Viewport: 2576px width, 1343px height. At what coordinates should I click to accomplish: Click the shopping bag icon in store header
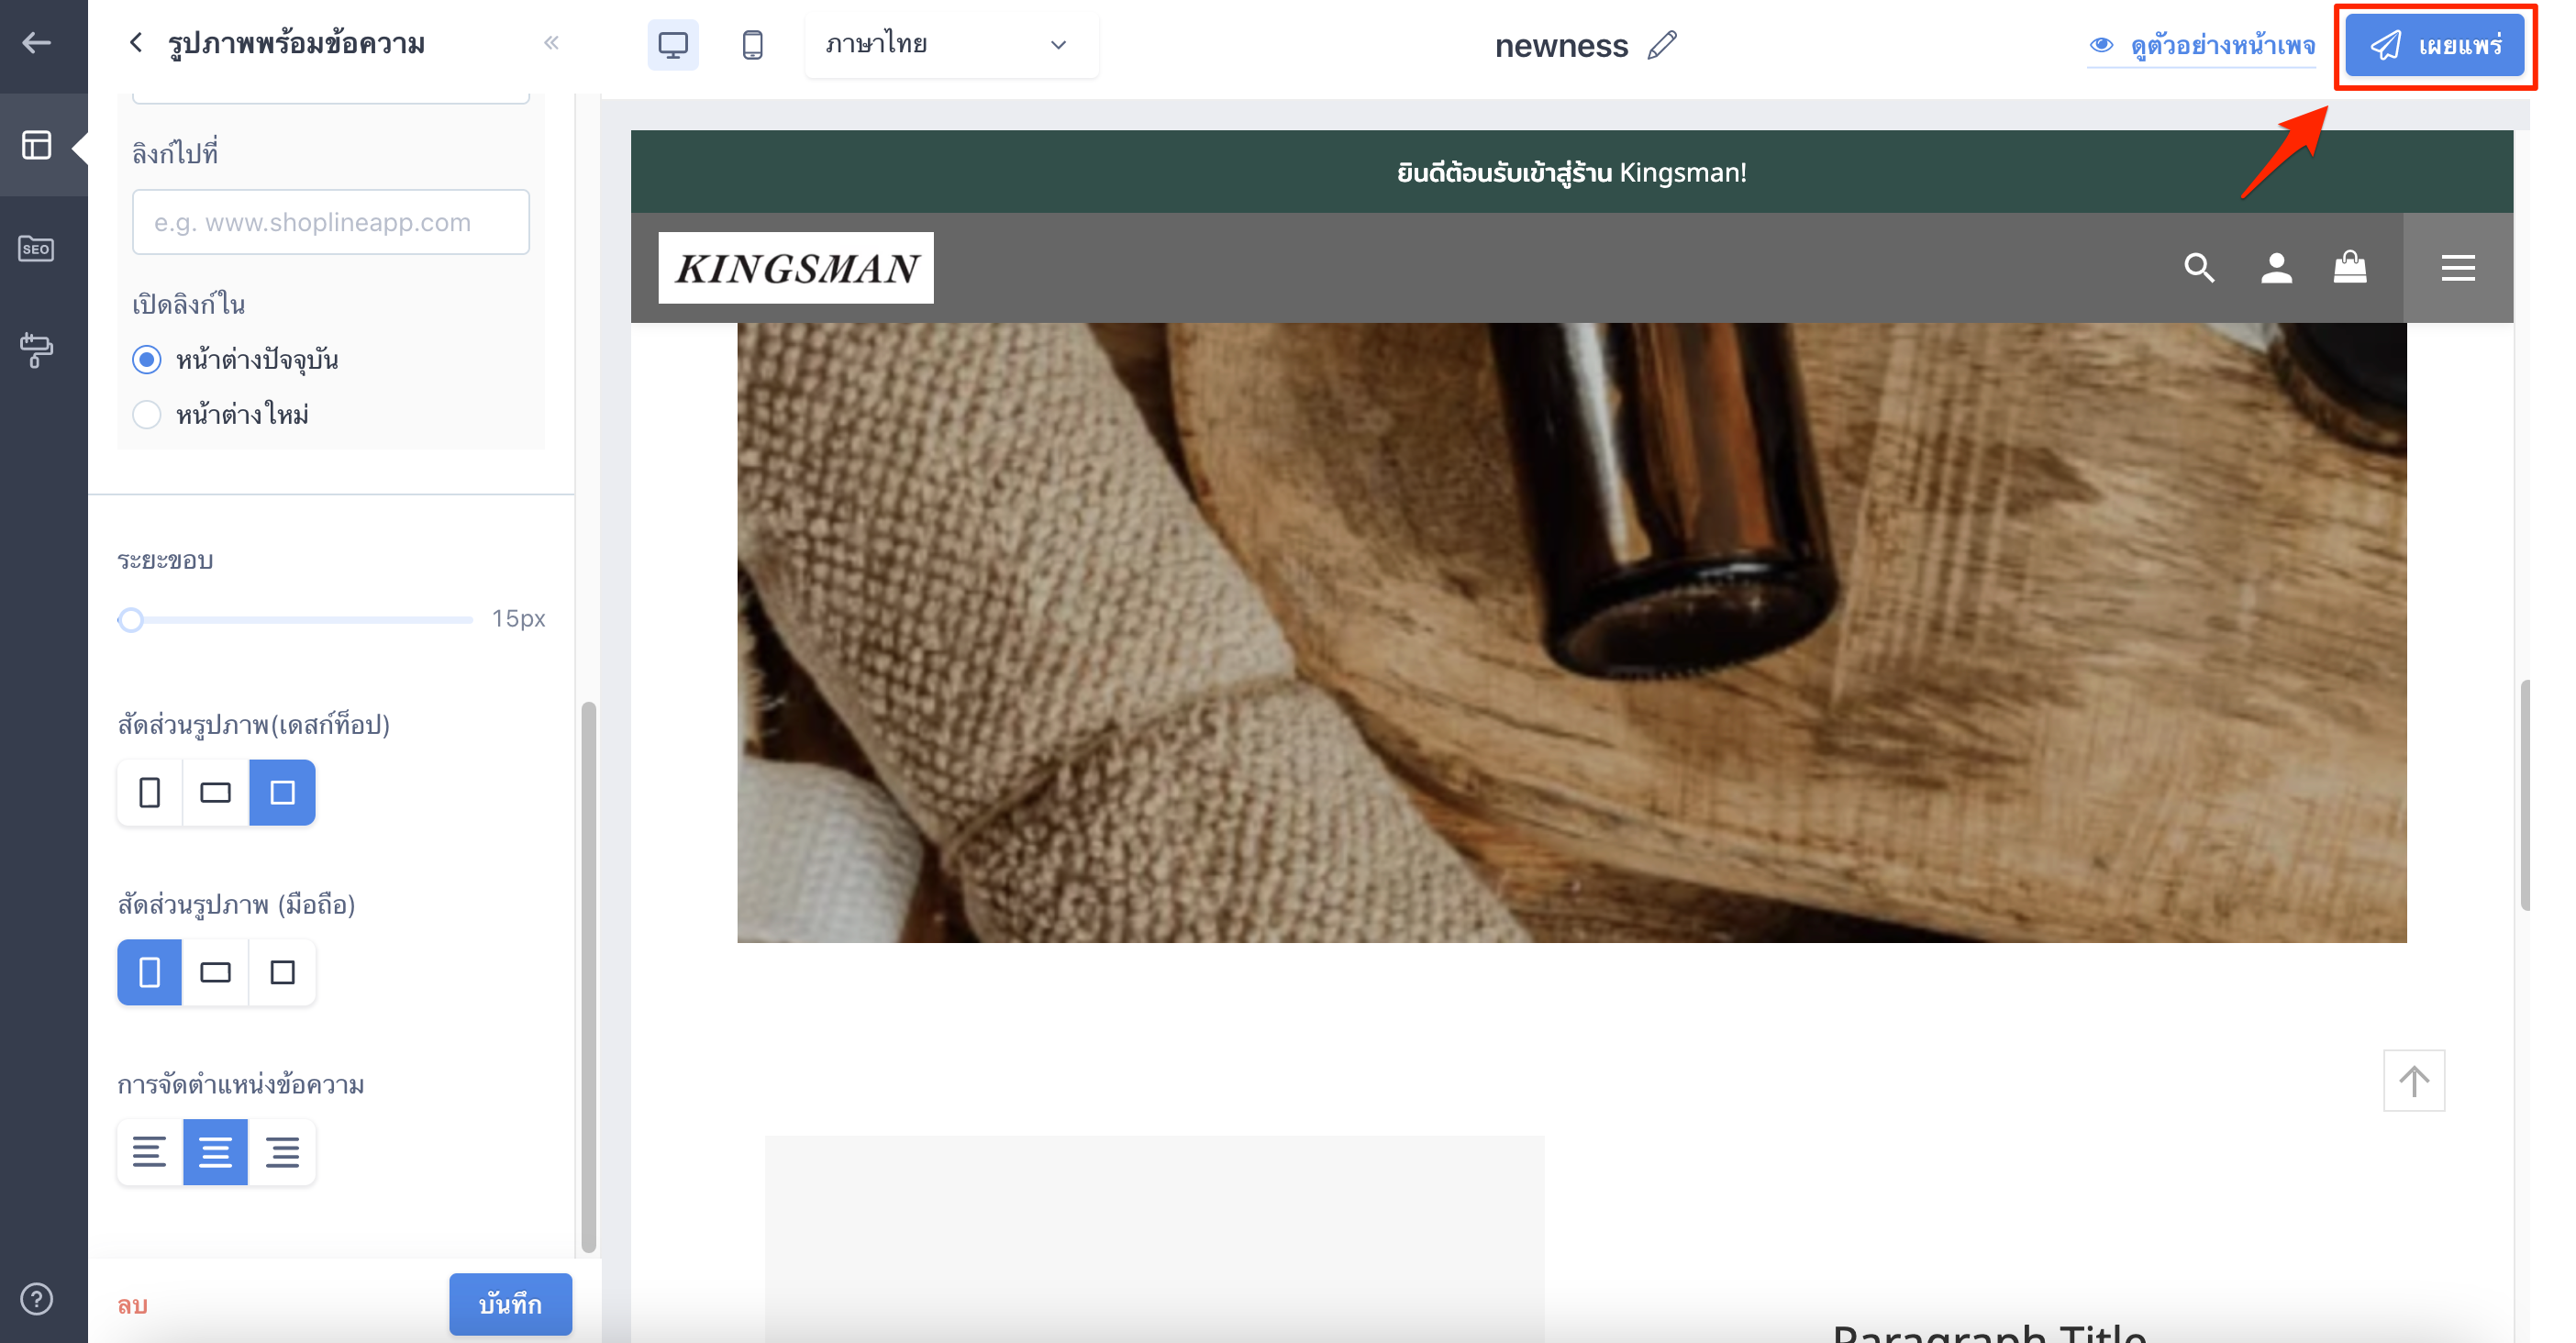pyautogui.click(x=2350, y=267)
